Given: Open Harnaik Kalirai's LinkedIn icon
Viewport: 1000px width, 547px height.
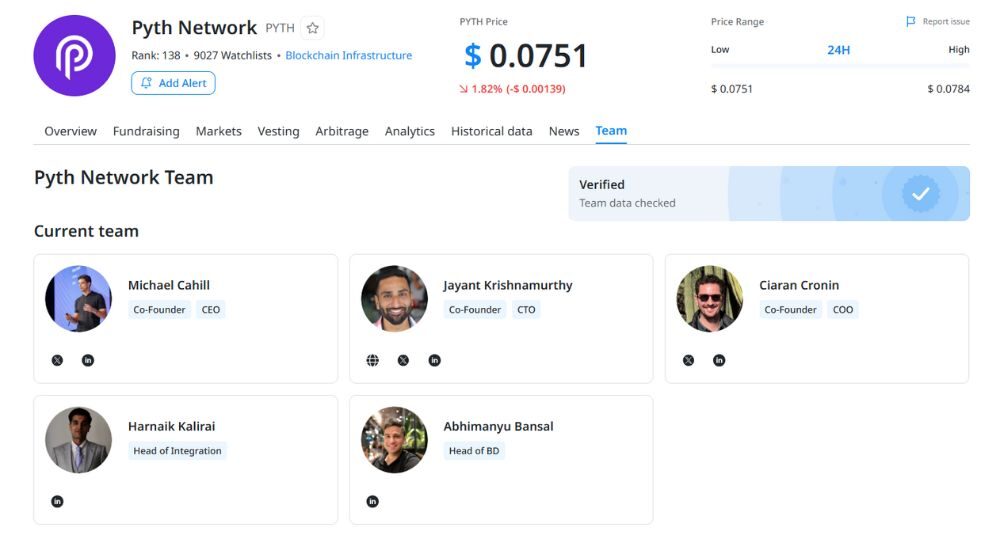Looking at the screenshot, I should point(57,501).
